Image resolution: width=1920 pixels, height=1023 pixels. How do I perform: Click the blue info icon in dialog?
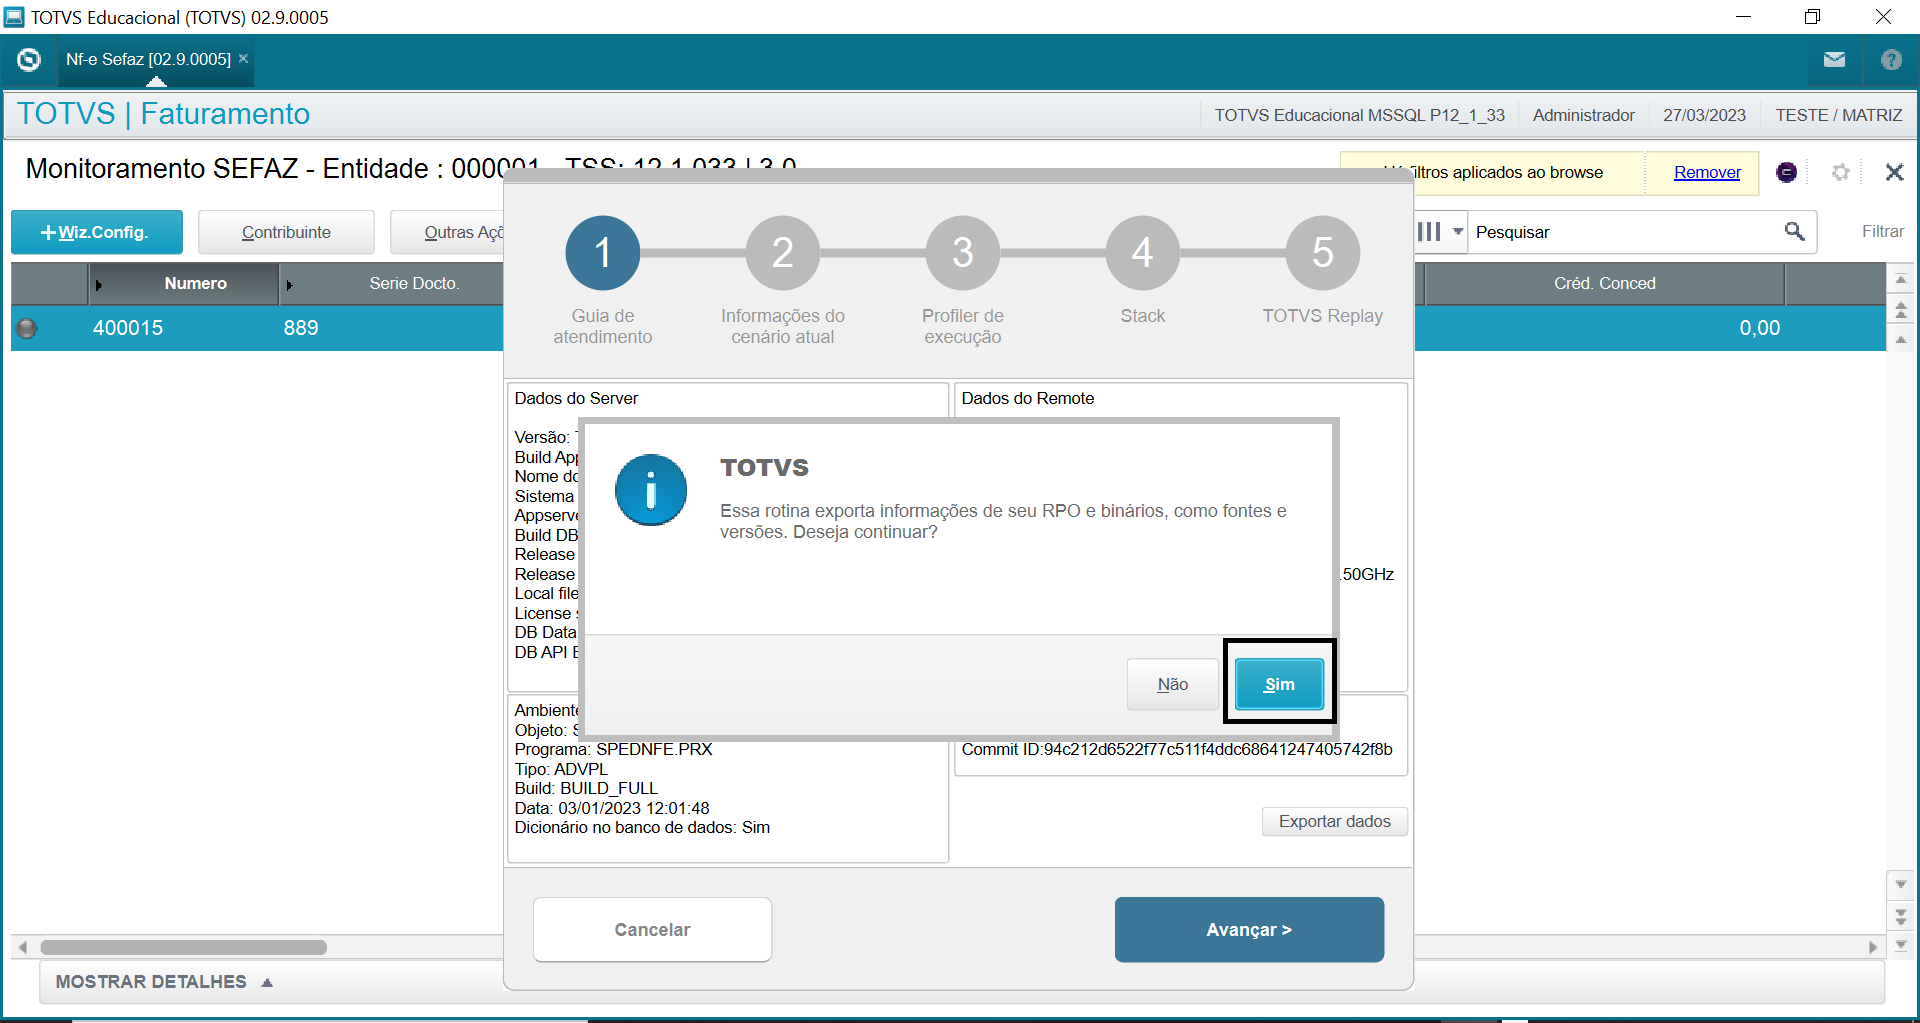[651, 490]
